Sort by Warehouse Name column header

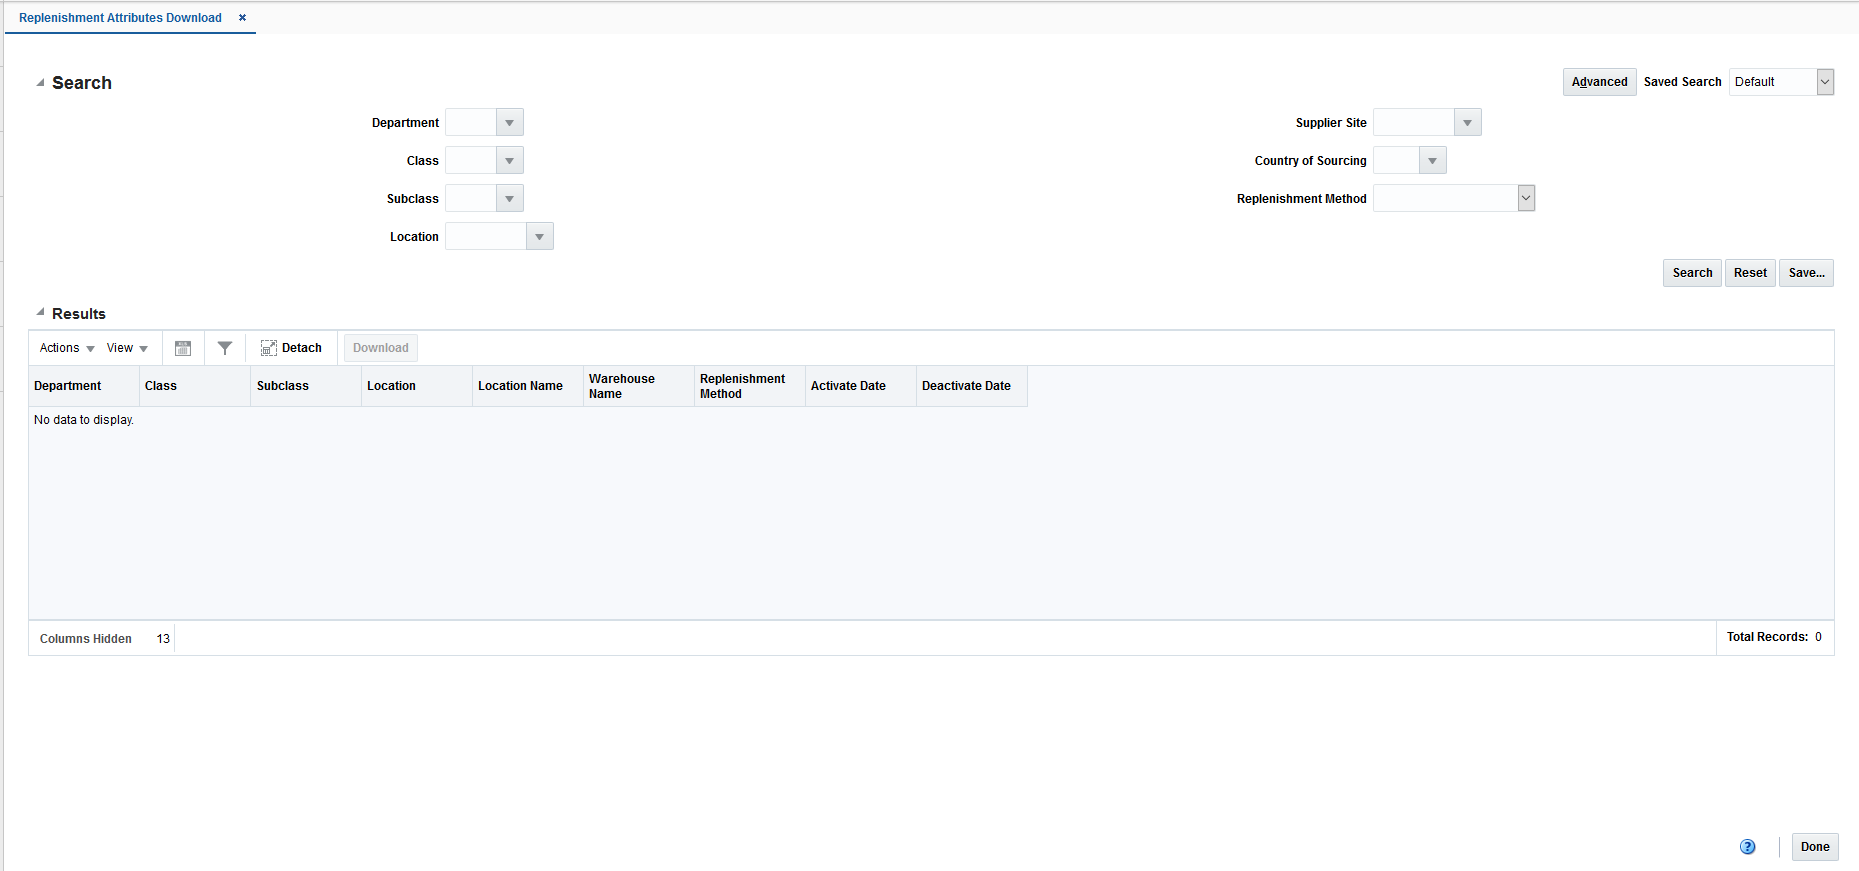click(x=639, y=386)
